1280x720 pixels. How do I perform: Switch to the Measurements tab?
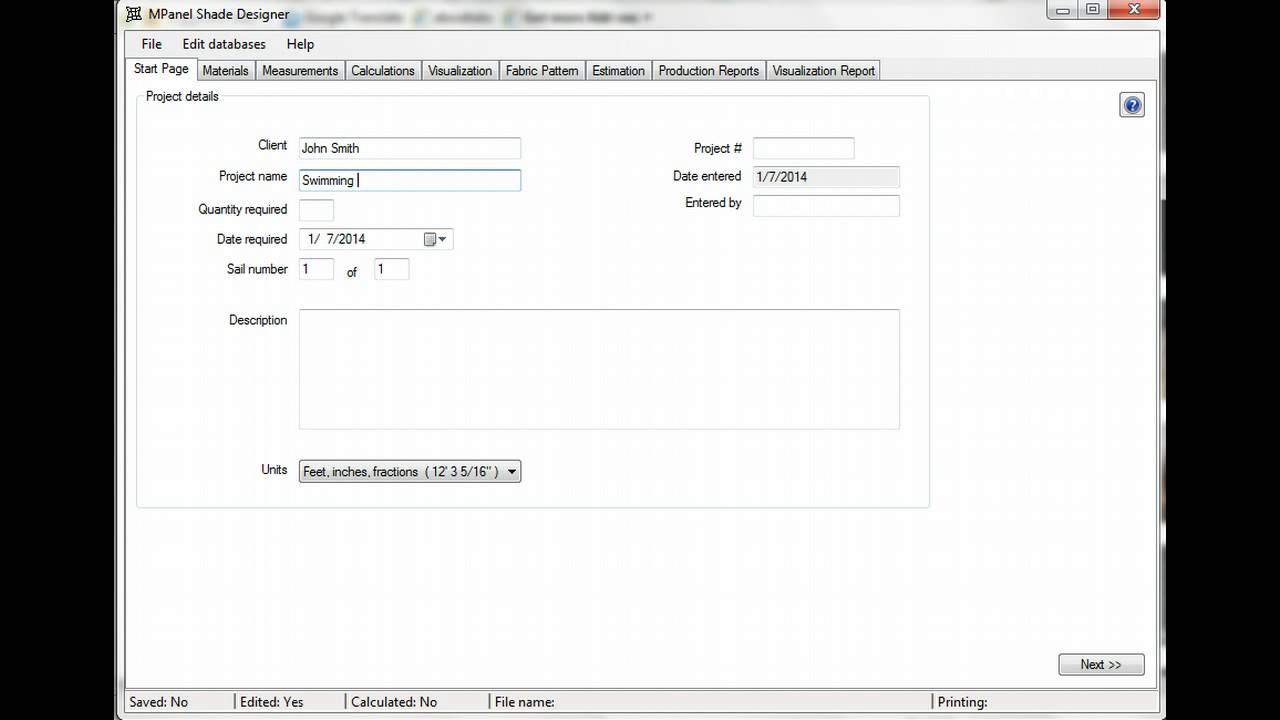point(300,71)
